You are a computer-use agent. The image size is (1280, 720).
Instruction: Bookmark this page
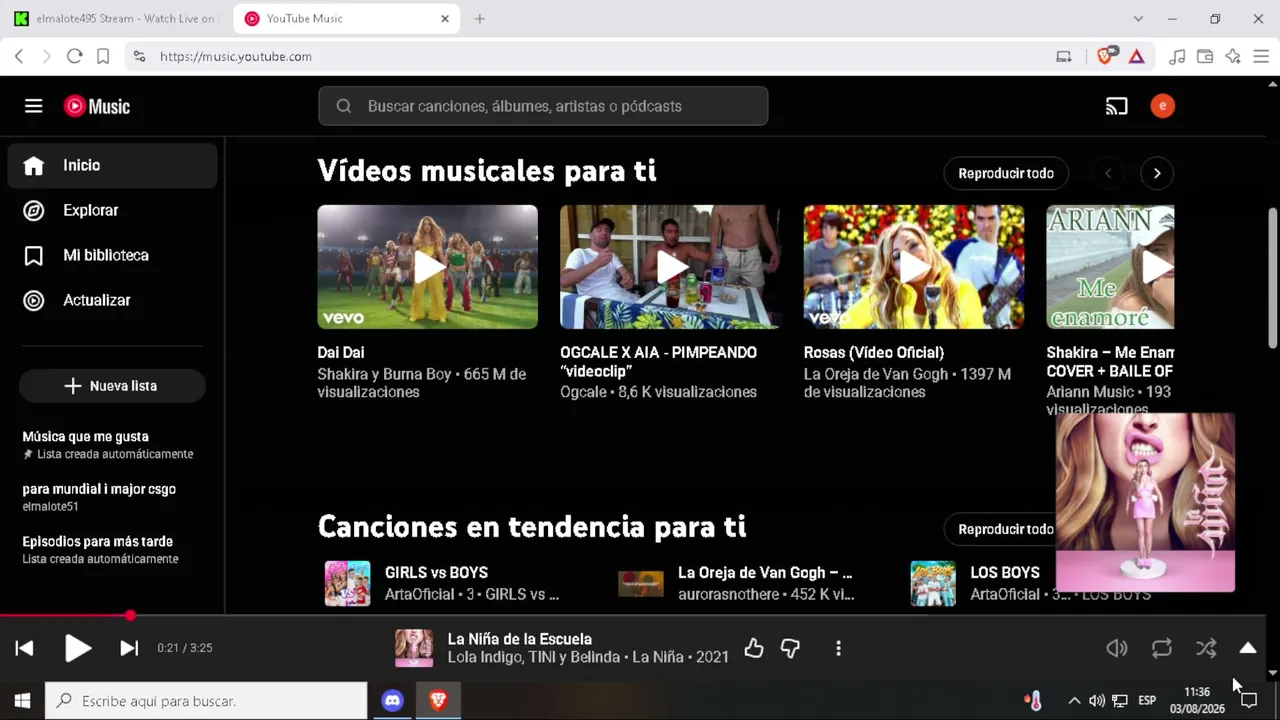102,56
